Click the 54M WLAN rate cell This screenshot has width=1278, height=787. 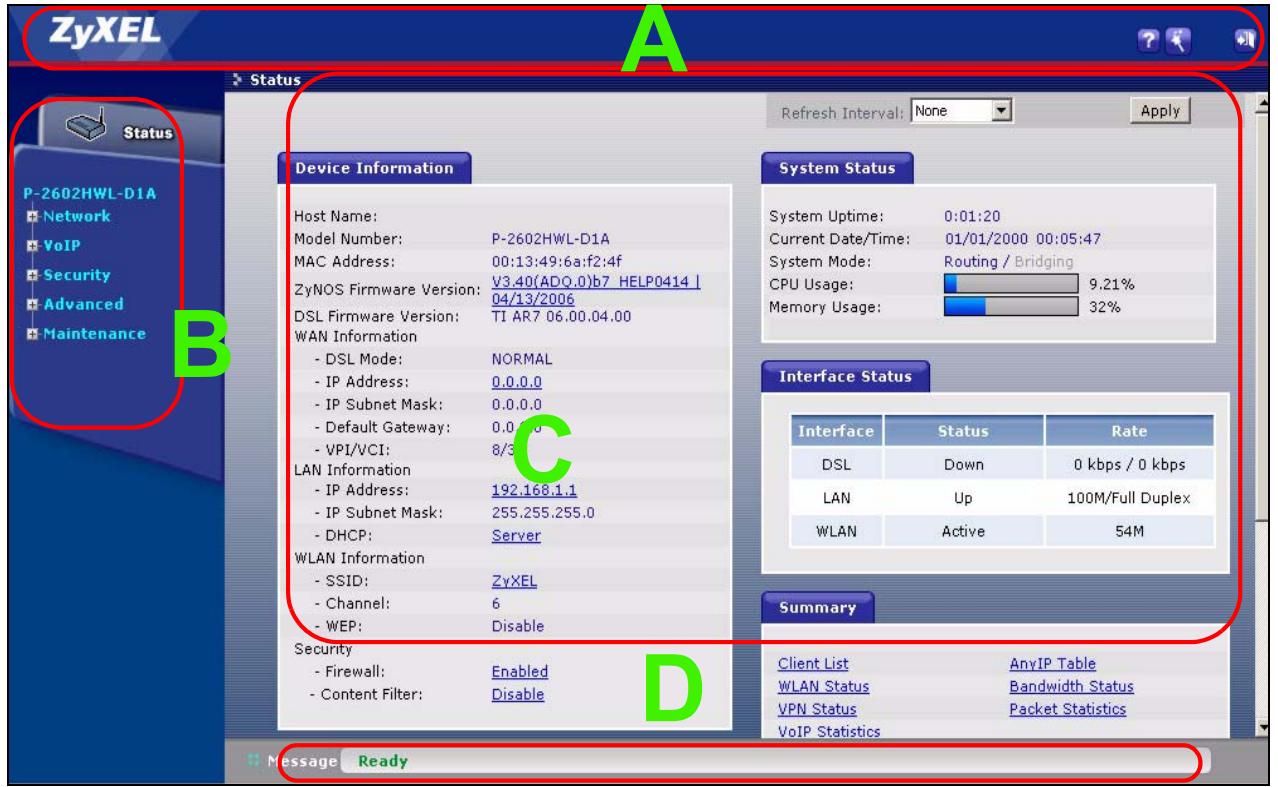pos(1129,532)
